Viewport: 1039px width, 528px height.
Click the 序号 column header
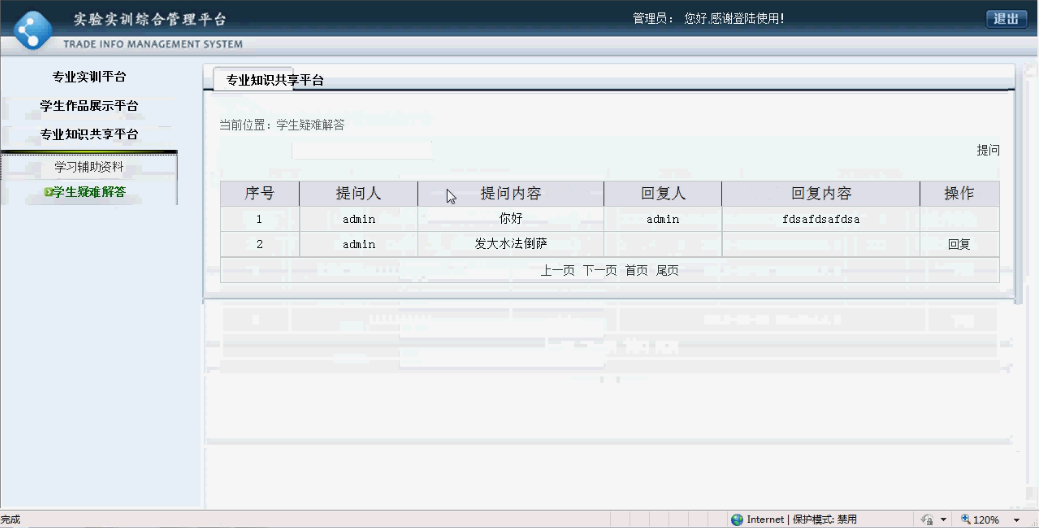[x=259, y=193]
